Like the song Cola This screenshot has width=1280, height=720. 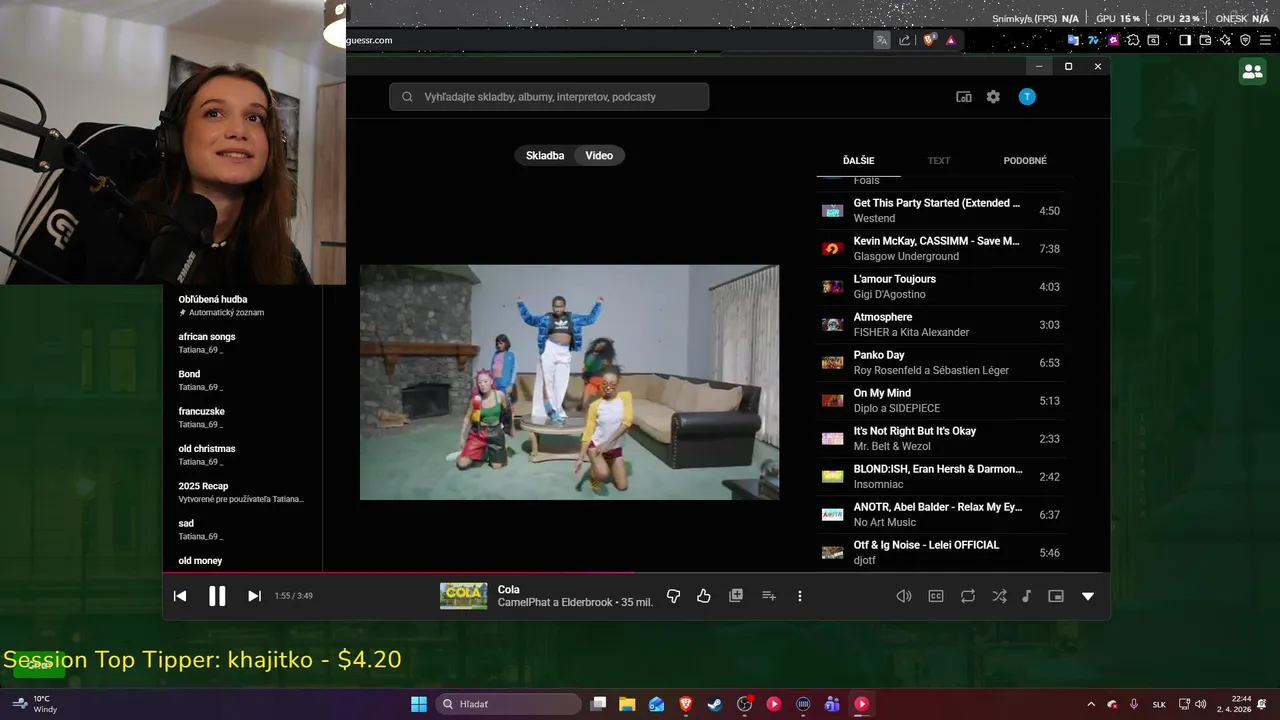[x=704, y=596]
